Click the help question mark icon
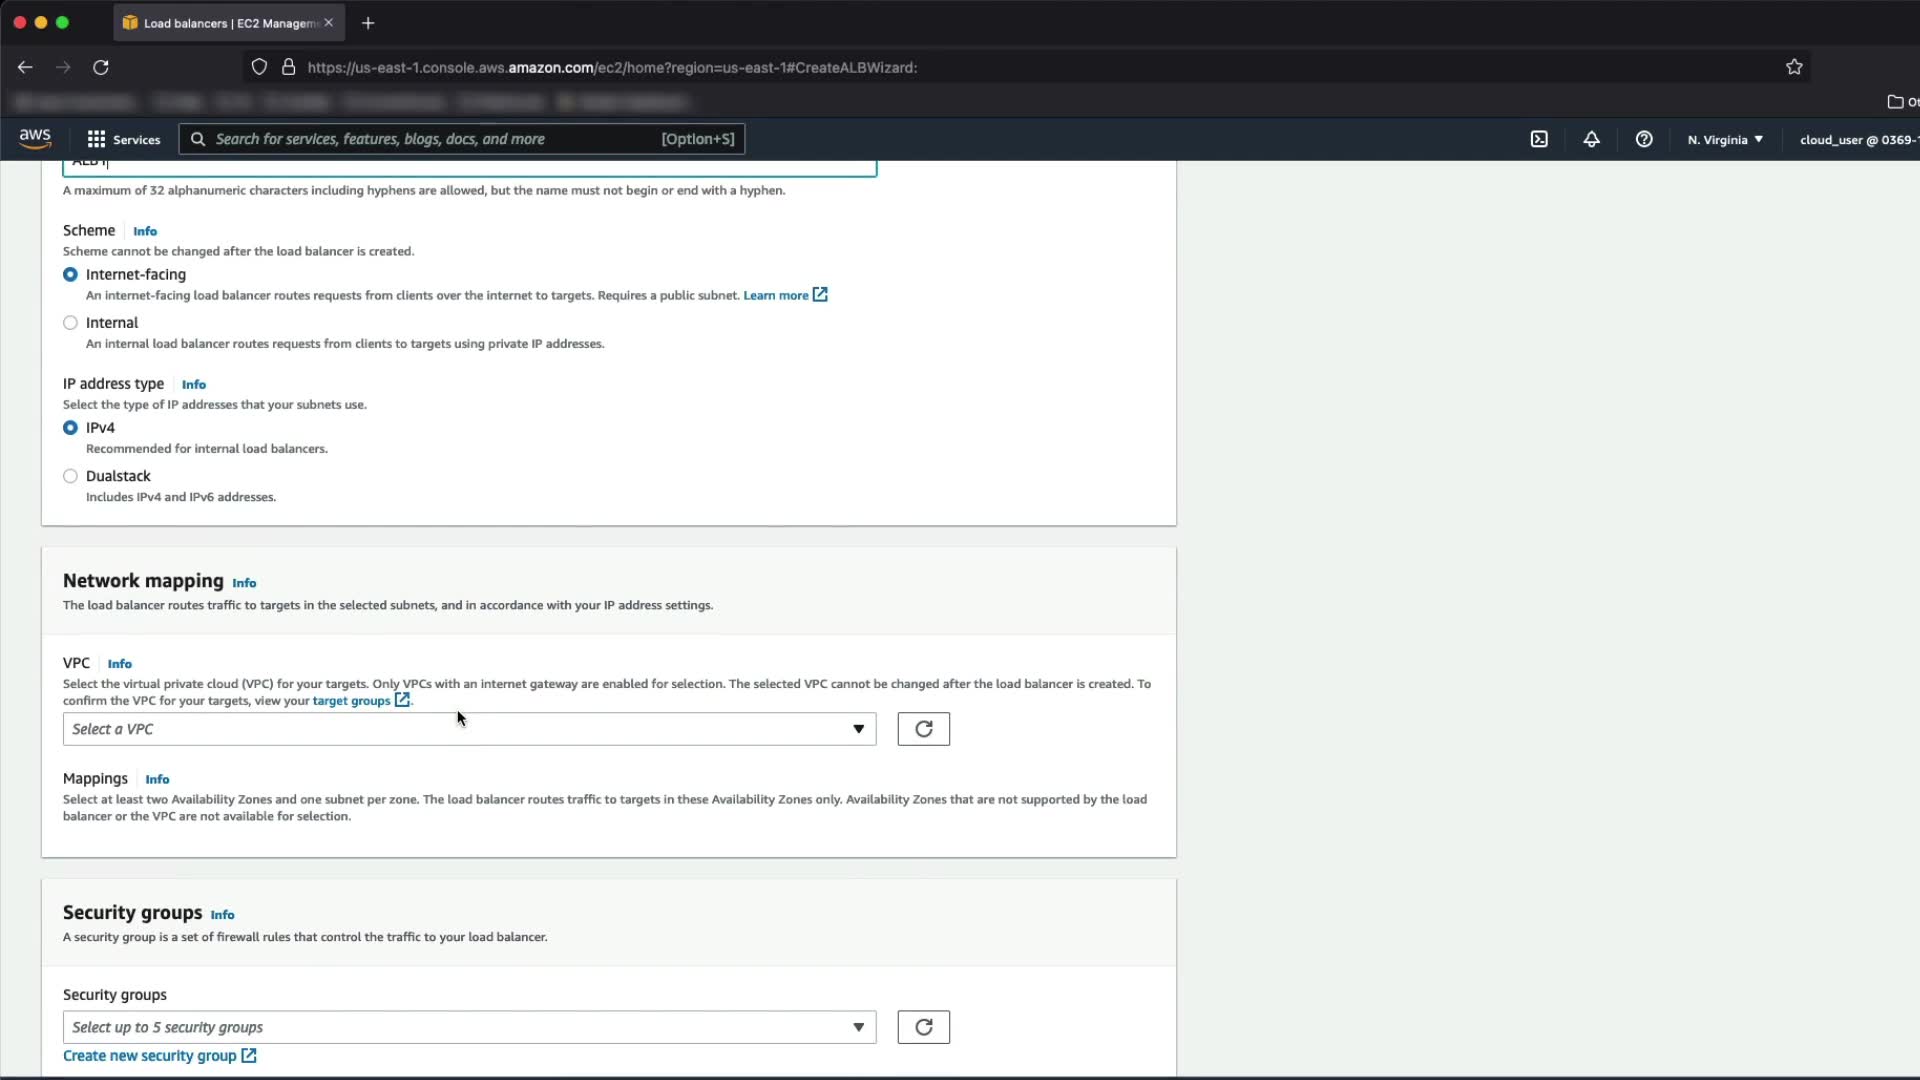 tap(1644, 139)
